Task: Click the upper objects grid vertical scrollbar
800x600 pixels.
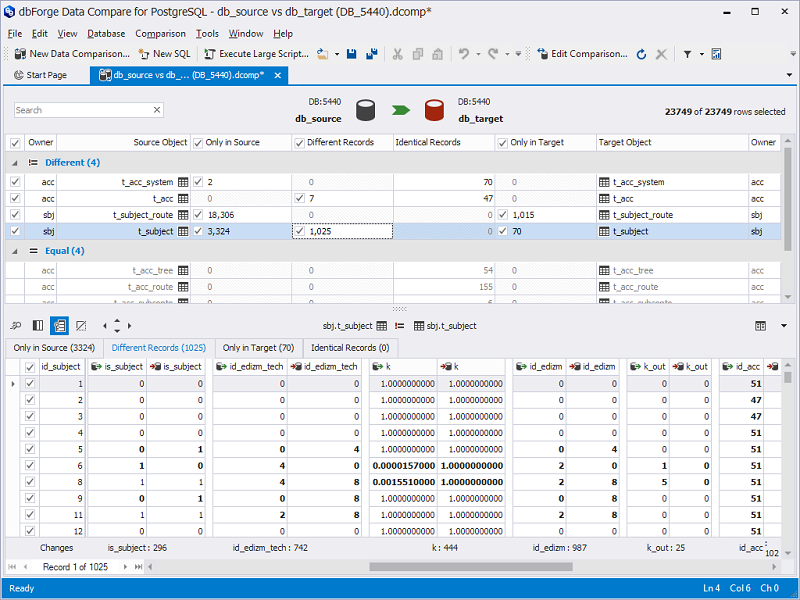Action: [x=788, y=199]
